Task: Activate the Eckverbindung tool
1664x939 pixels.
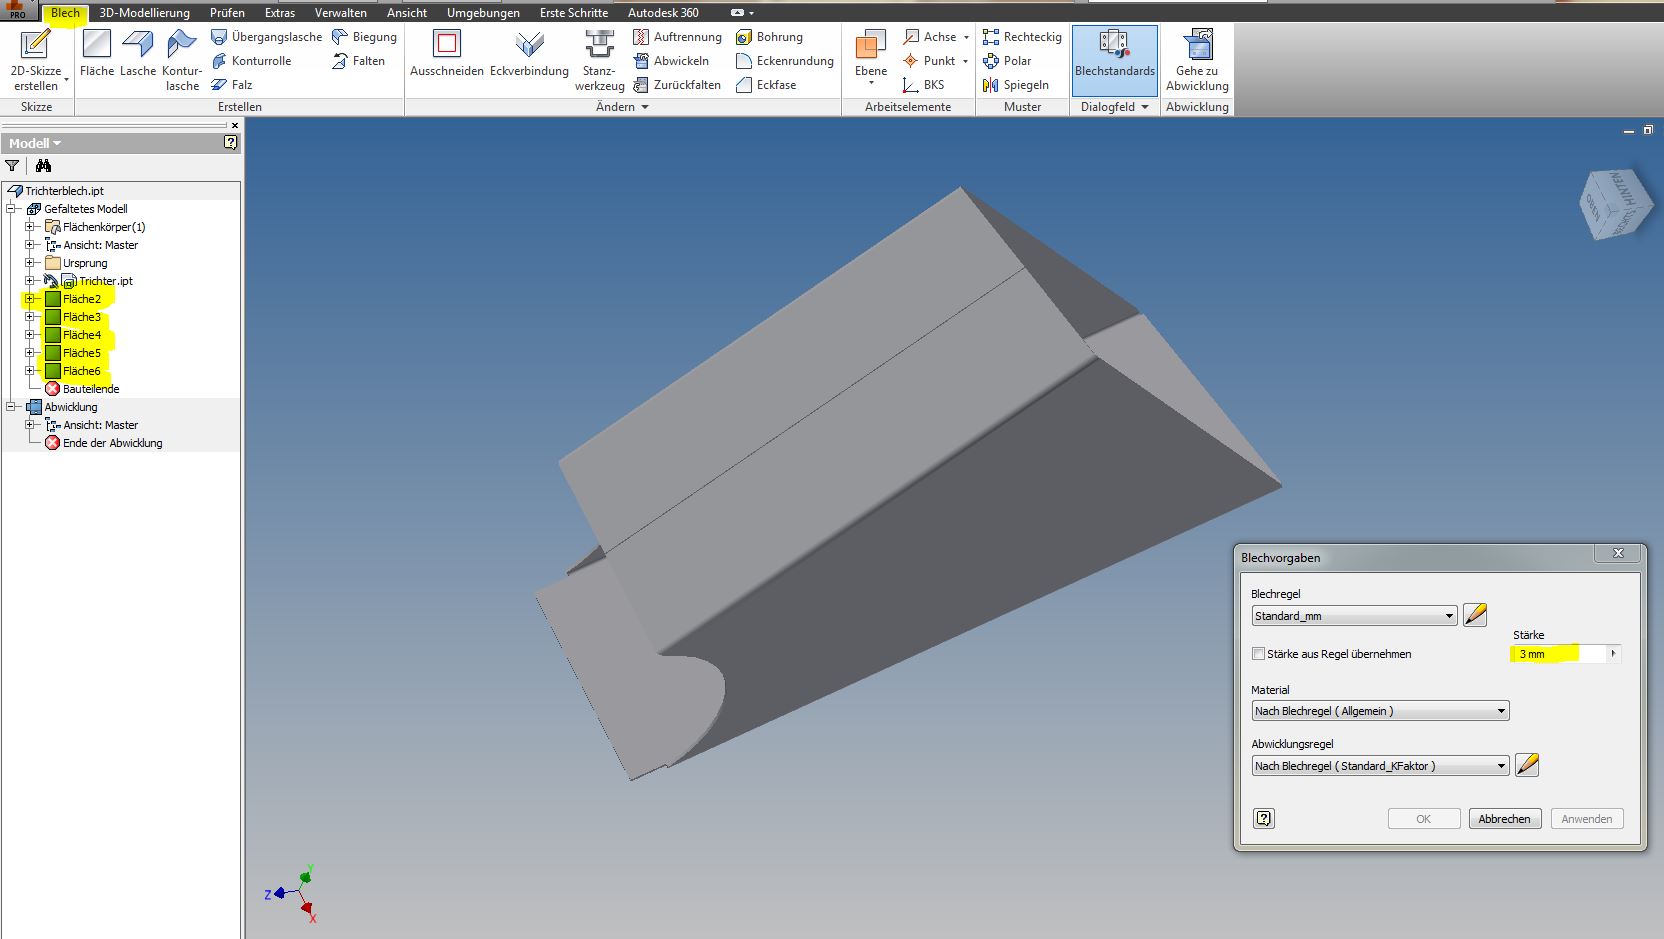Action: pos(529,54)
